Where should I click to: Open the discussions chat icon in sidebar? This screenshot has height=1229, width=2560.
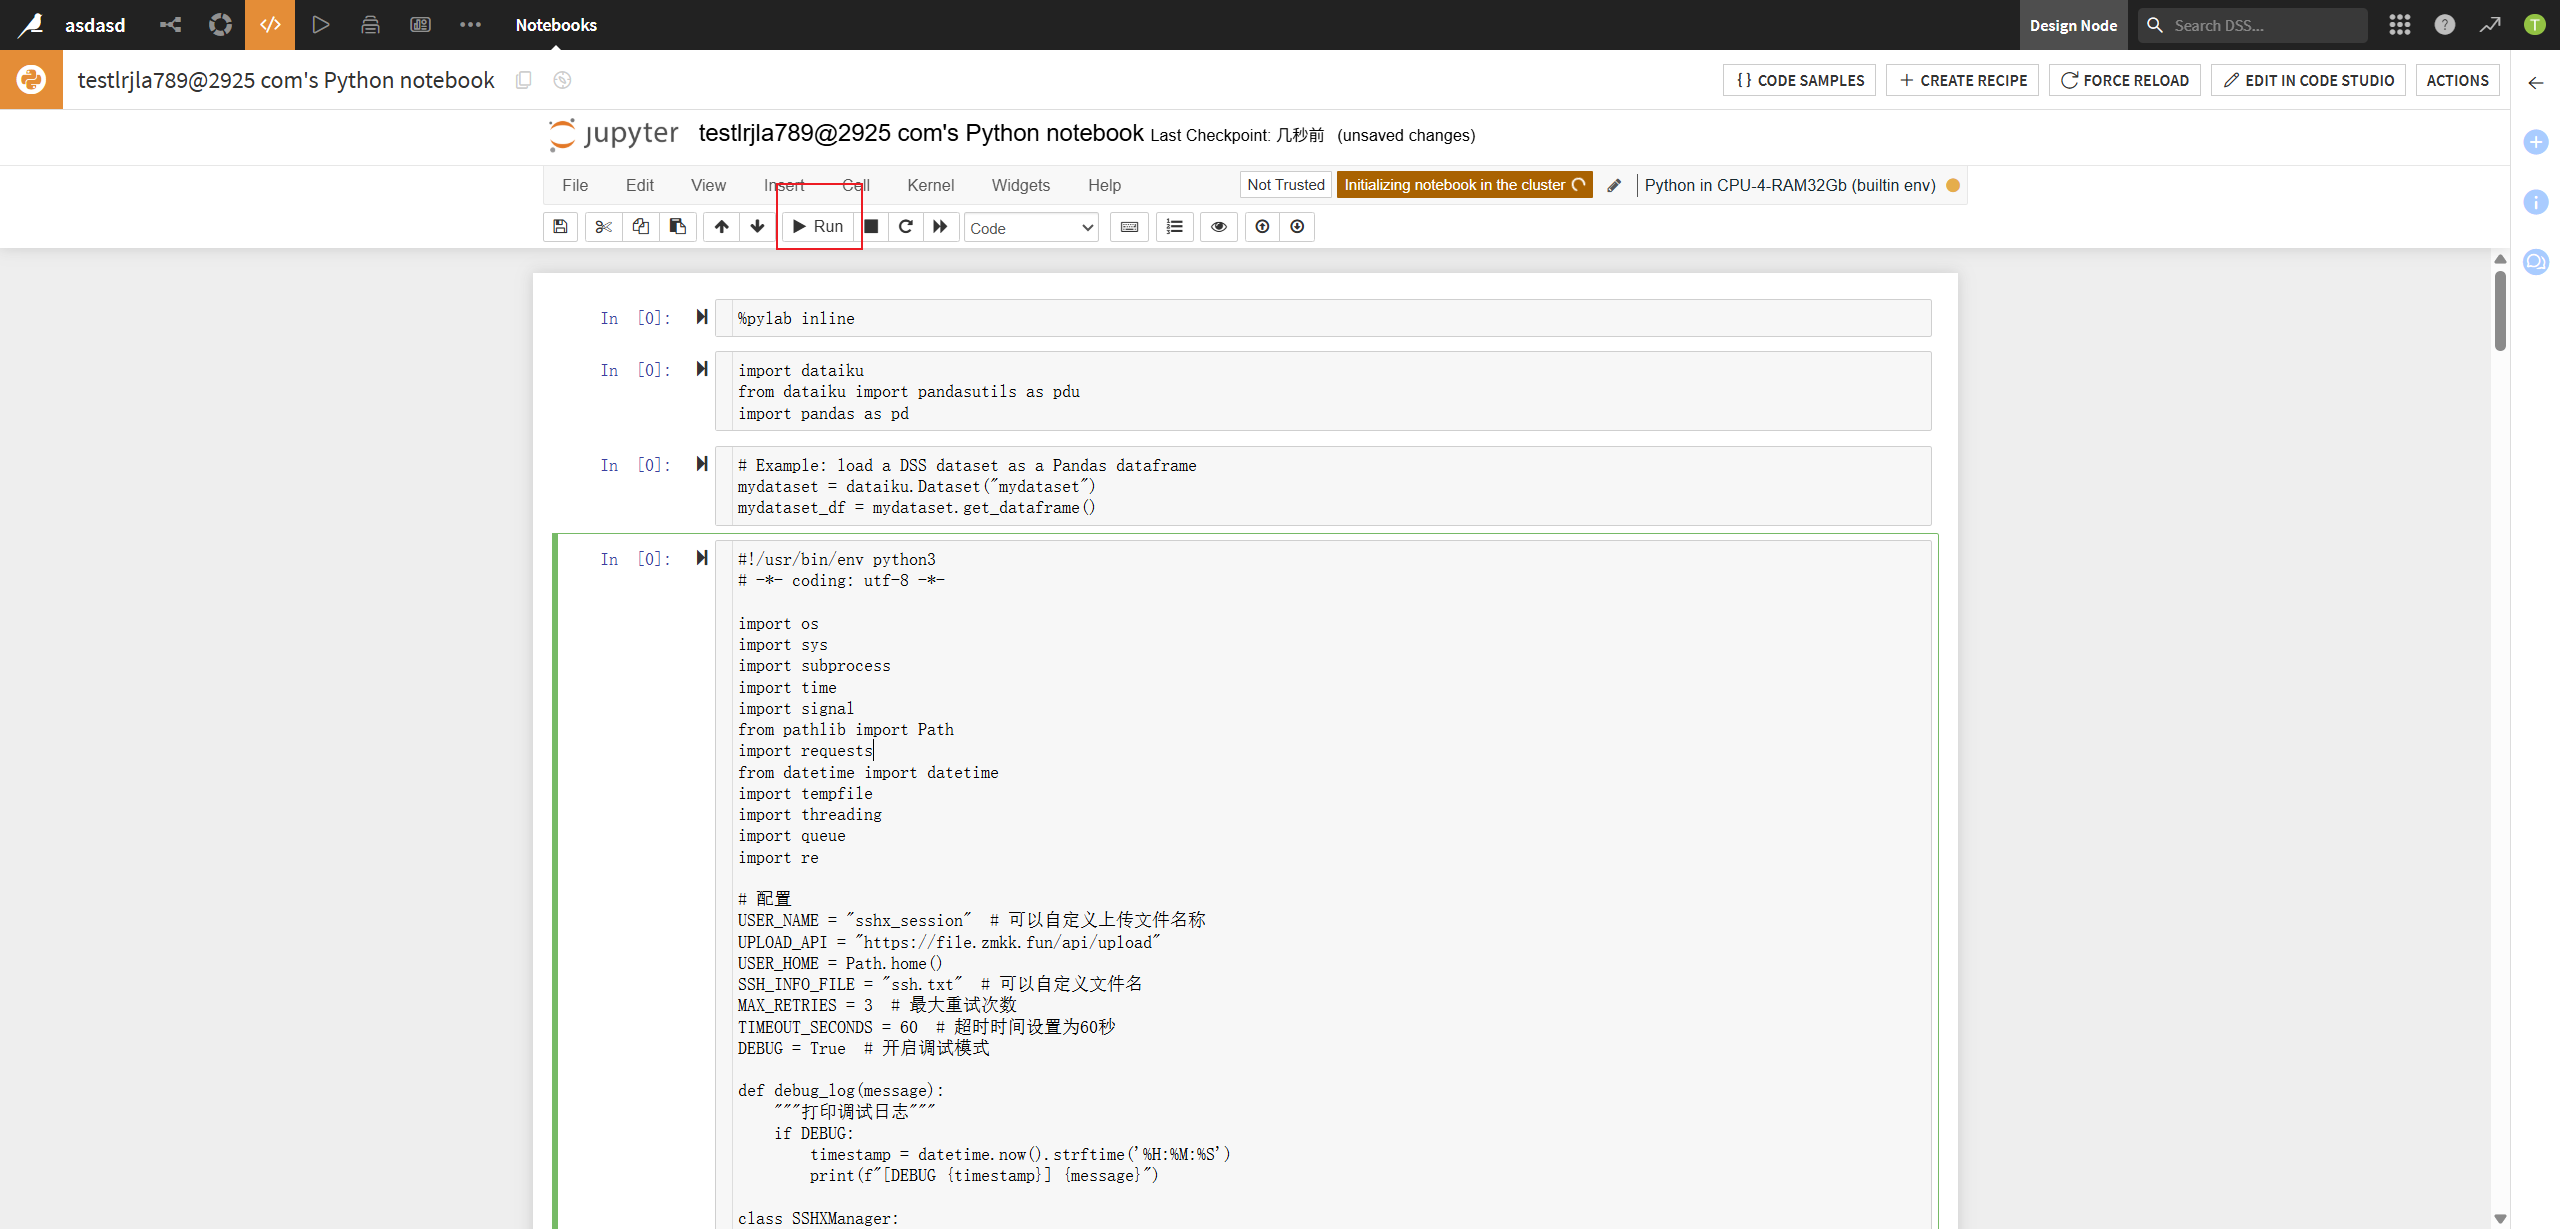pyautogui.click(x=2535, y=262)
